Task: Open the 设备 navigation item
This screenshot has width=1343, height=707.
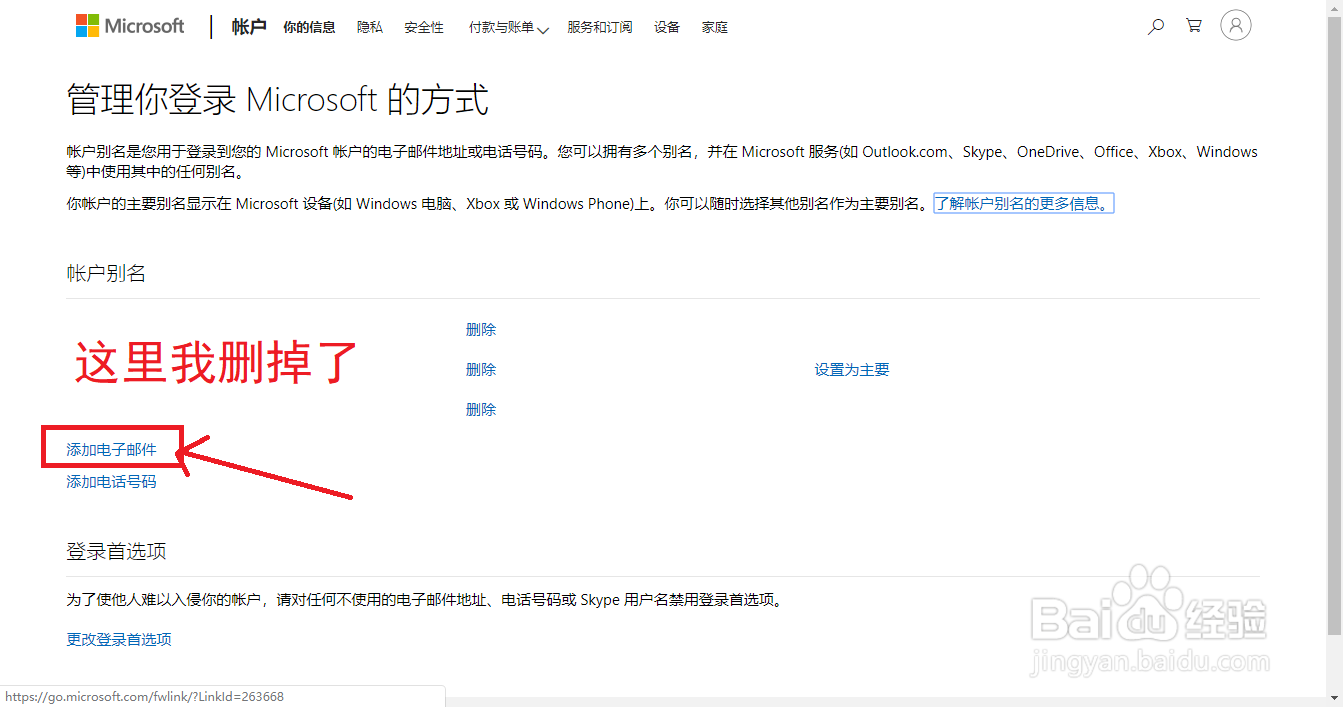Action: (667, 27)
